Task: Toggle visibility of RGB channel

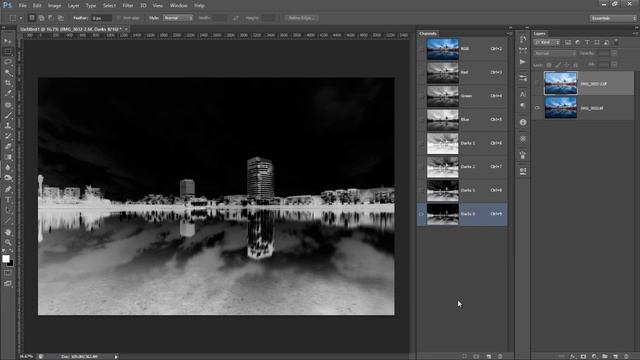Action: 421,49
